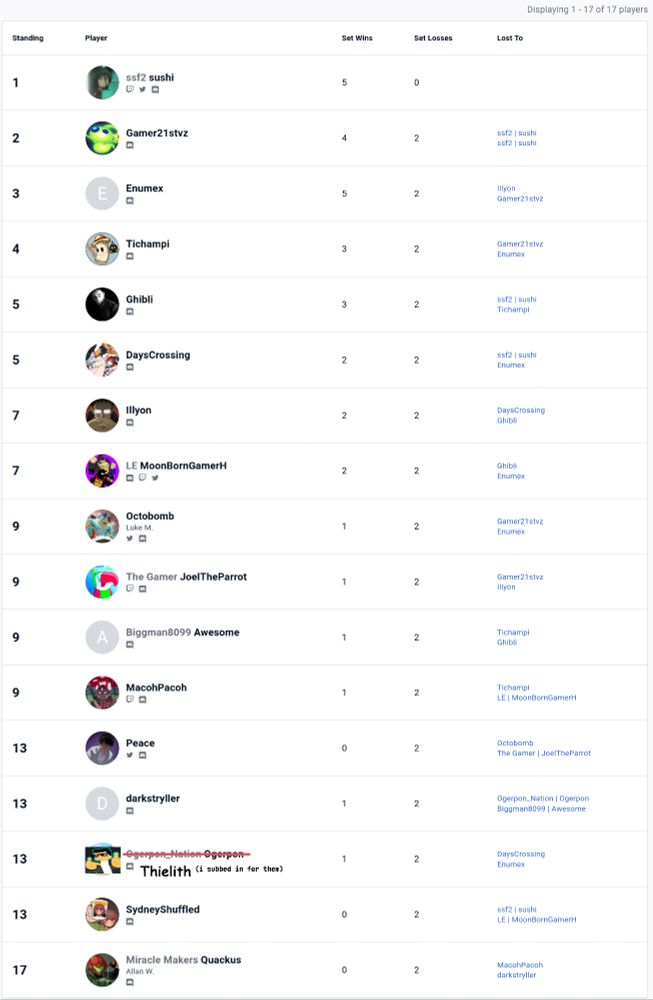The width and height of the screenshot is (653, 1000).
Task: Click Peace's Twitter icon
Action: [130, 755]
